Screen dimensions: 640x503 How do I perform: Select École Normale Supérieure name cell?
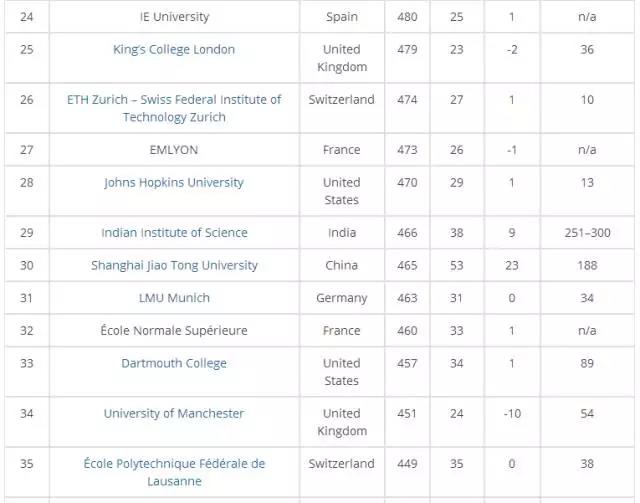point(174,331)
